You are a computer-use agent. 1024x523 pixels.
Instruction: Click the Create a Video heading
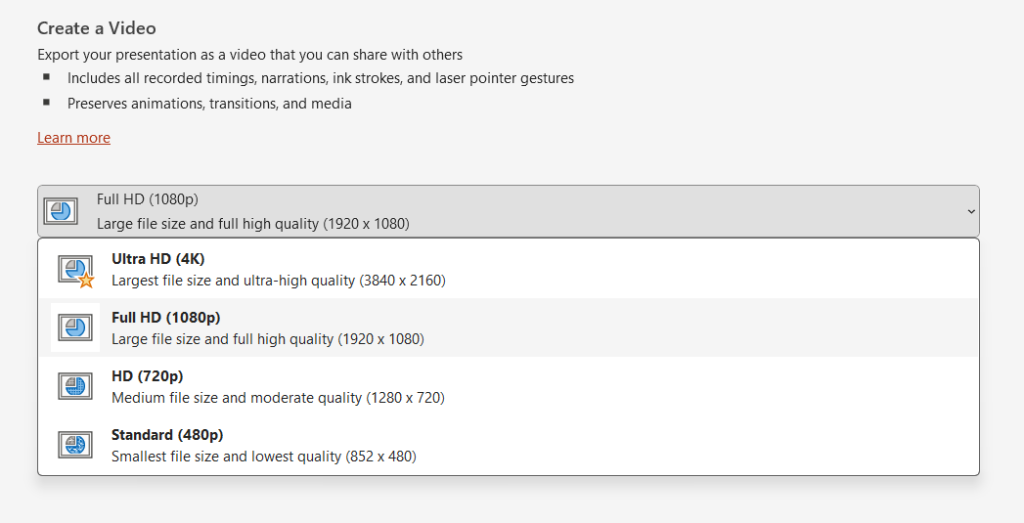point(97,28)
